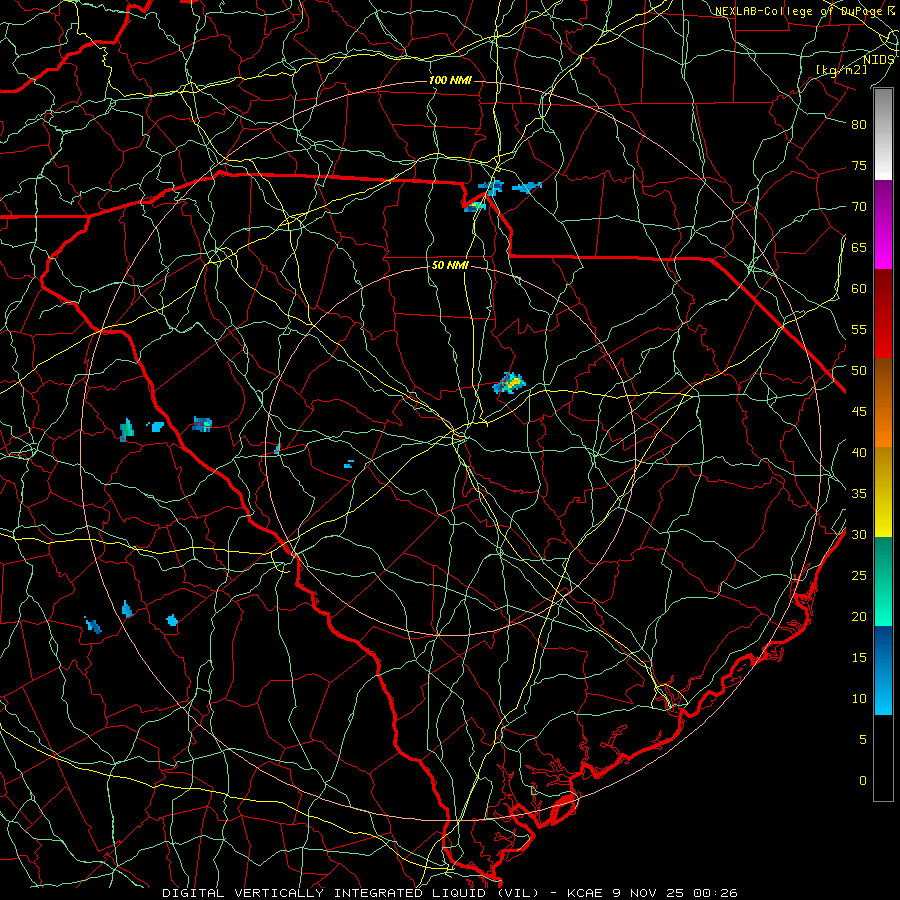Click the [kg/m2] units label
The image size is (900, 900).
[x=841, y=69]
